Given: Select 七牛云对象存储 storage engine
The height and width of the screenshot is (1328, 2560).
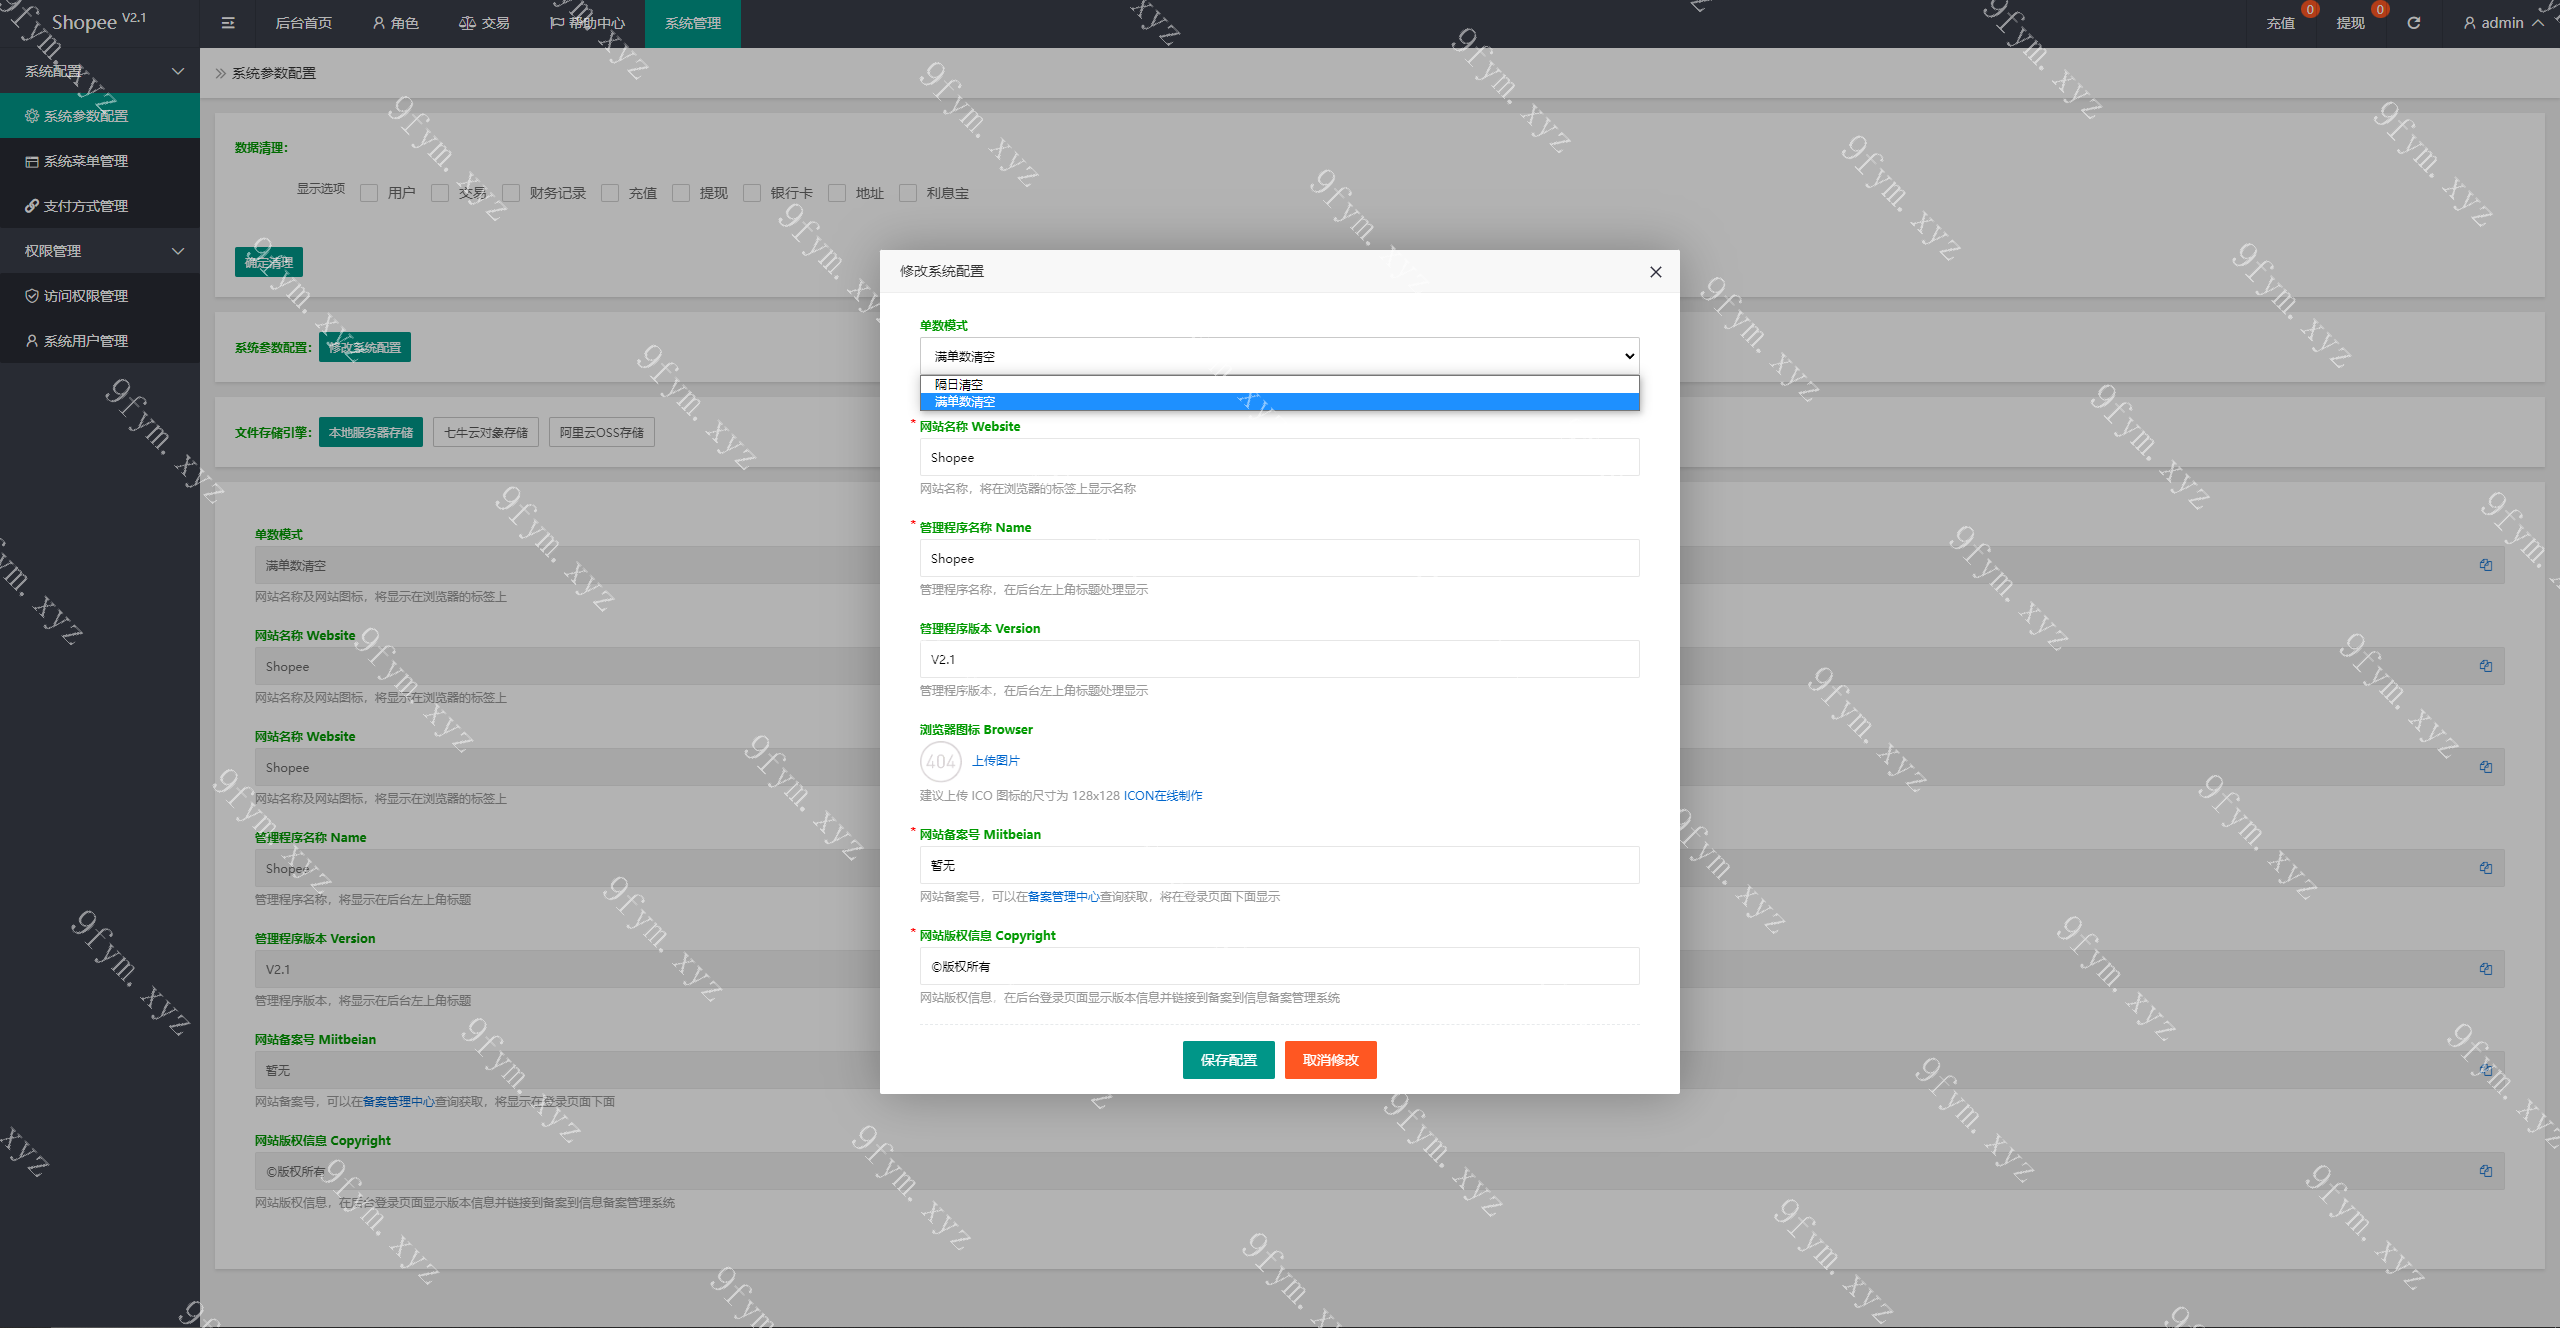Looking at the screenshot, I should point(486,432).
